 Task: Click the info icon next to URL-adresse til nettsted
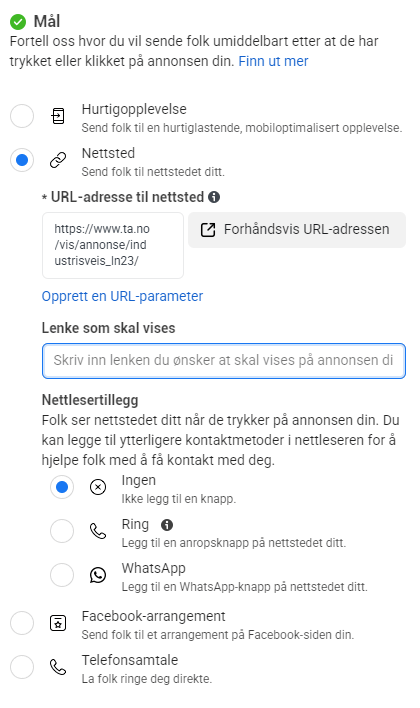[214, 197]
